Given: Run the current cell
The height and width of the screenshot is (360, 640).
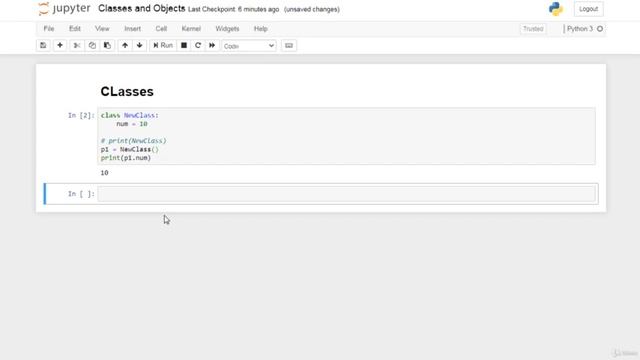Looking at the screenshot, I should (163, 45).
